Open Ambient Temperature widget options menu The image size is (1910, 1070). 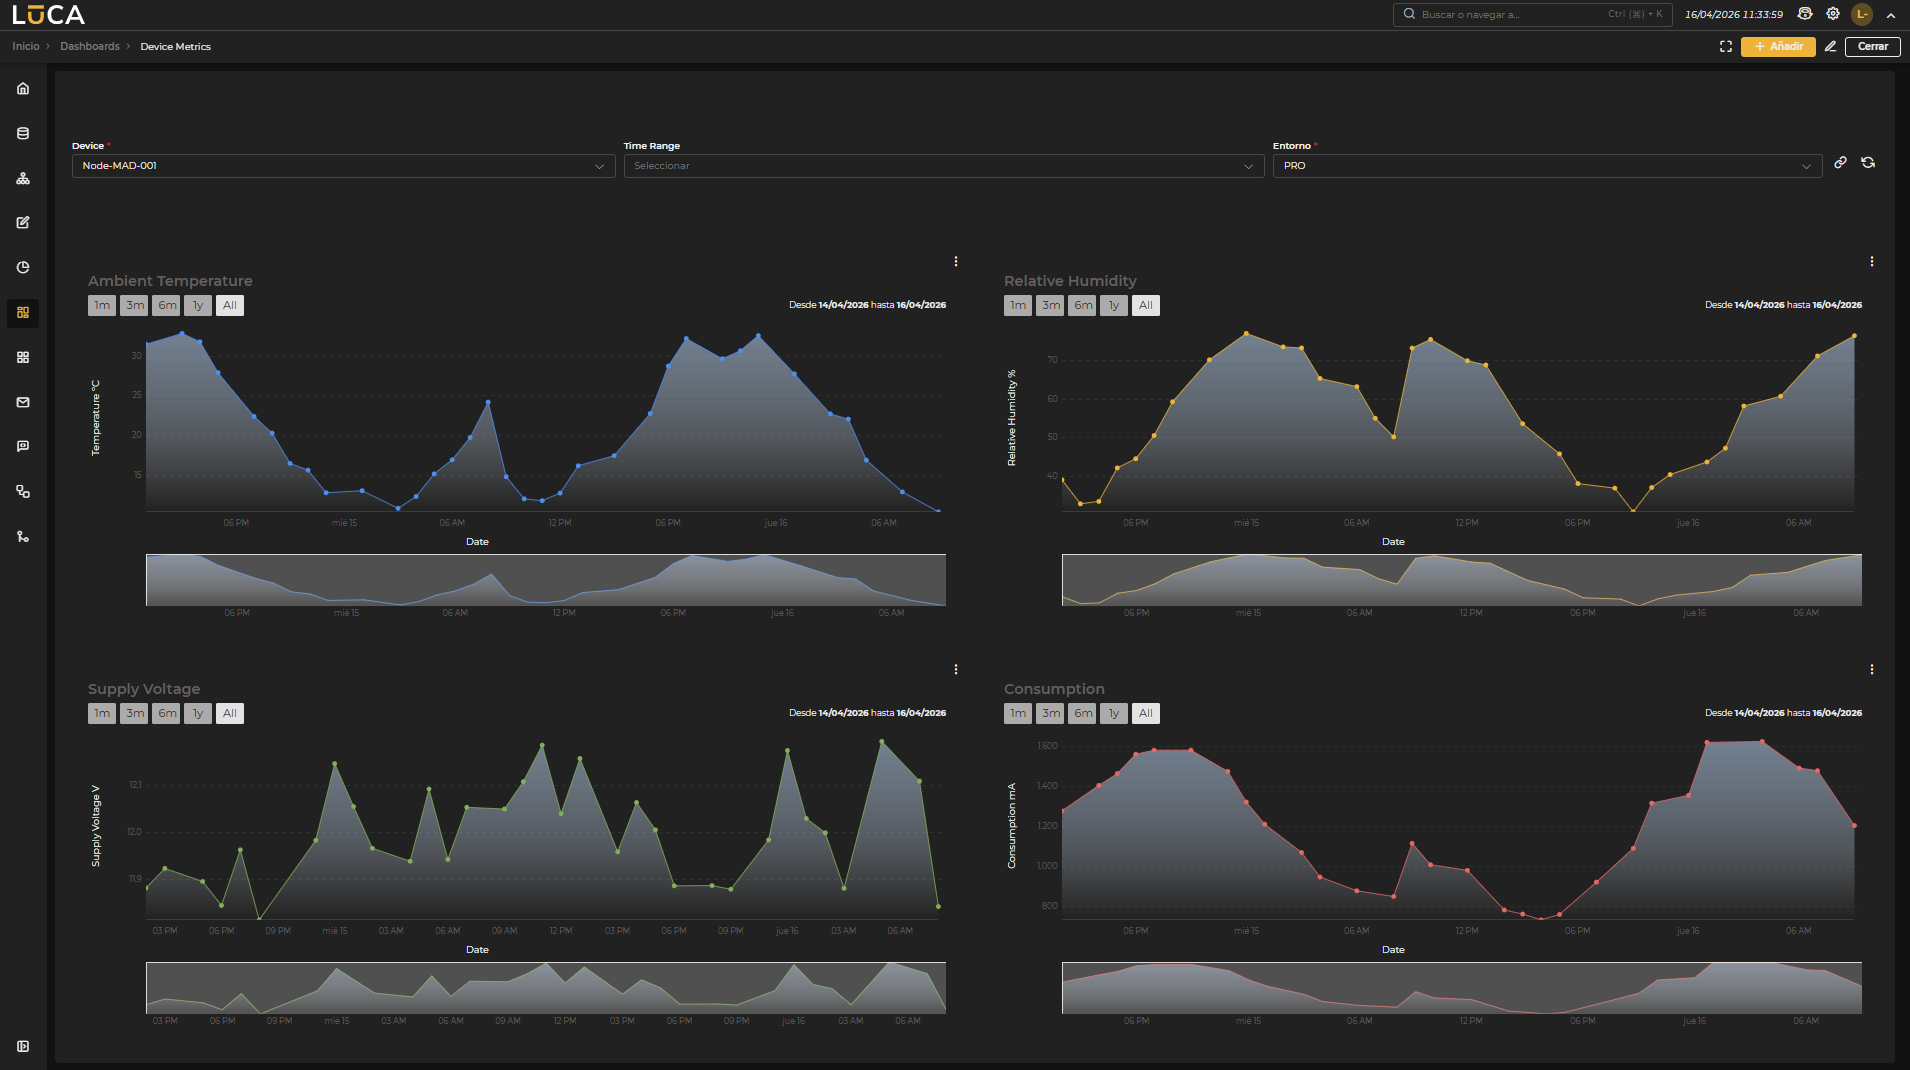point(956,261)
